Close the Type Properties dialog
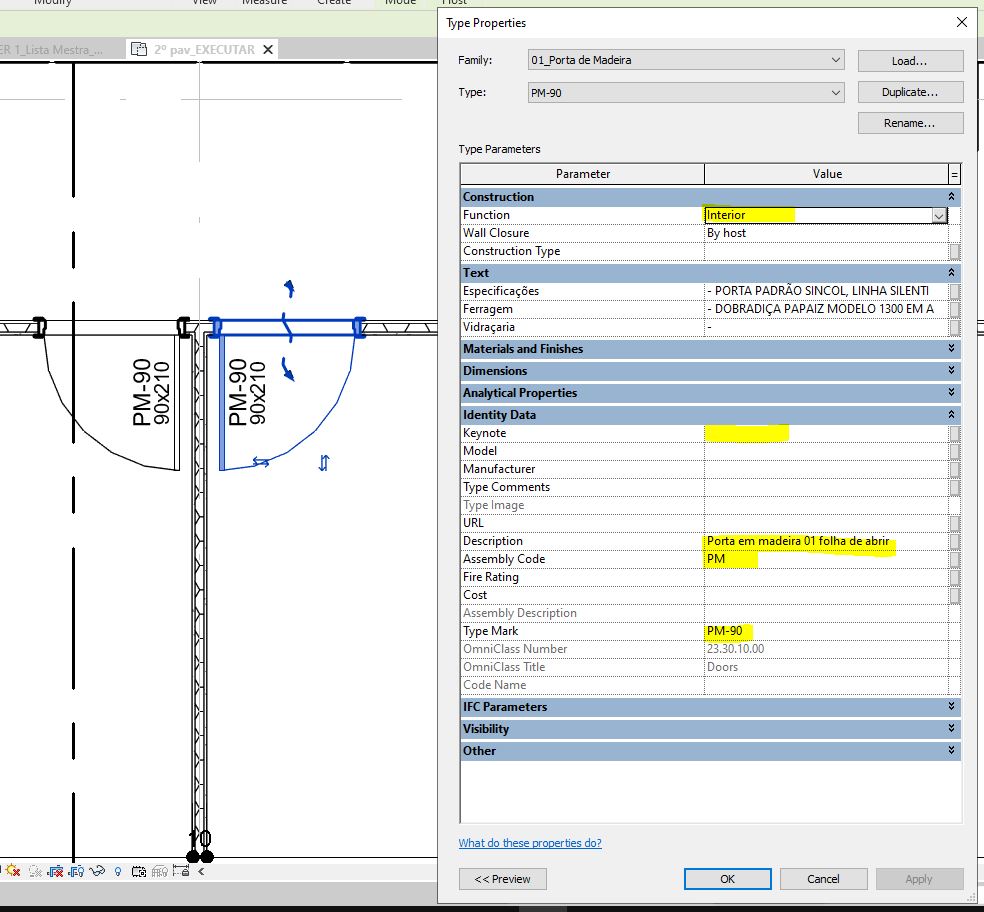Image resolution: width=984 pixels, height=912 pixels. coord(961,23)
